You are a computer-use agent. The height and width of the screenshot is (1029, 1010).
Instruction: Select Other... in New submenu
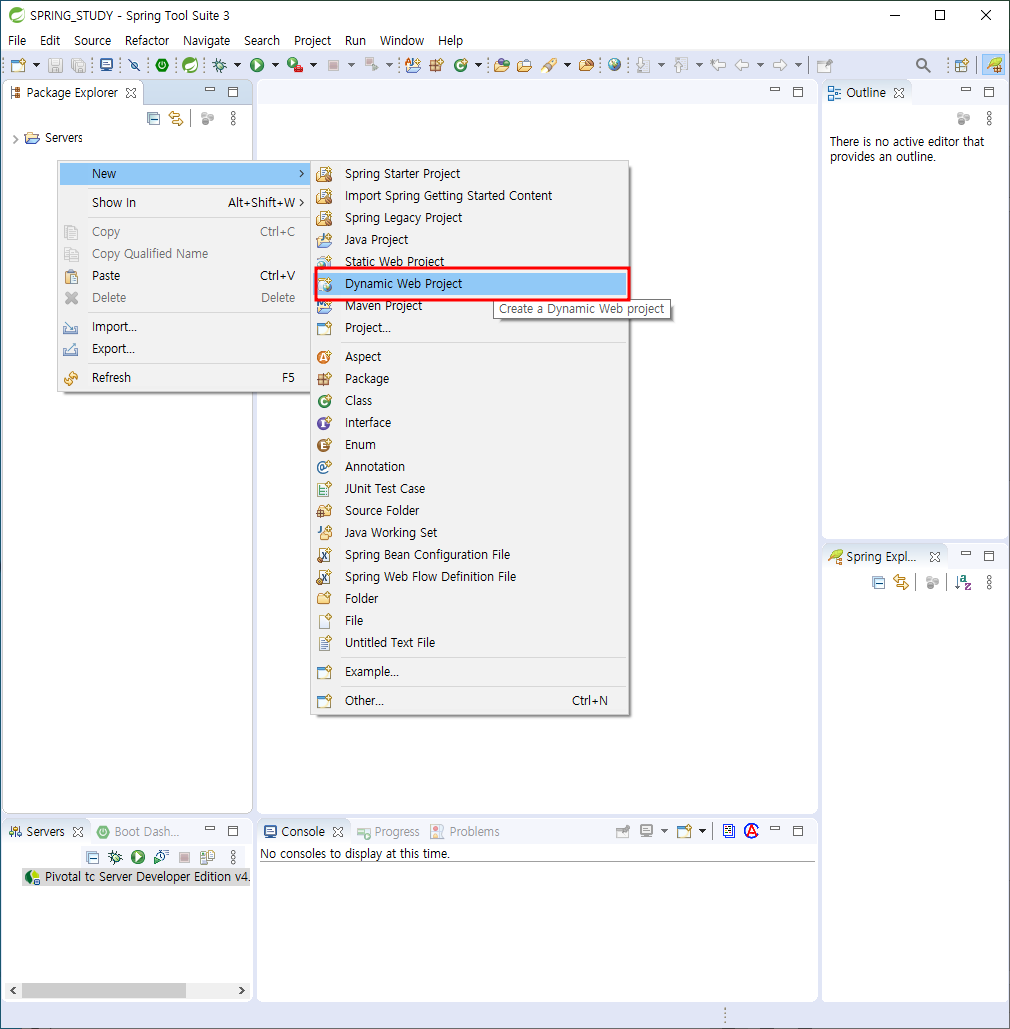click(470, 701)
